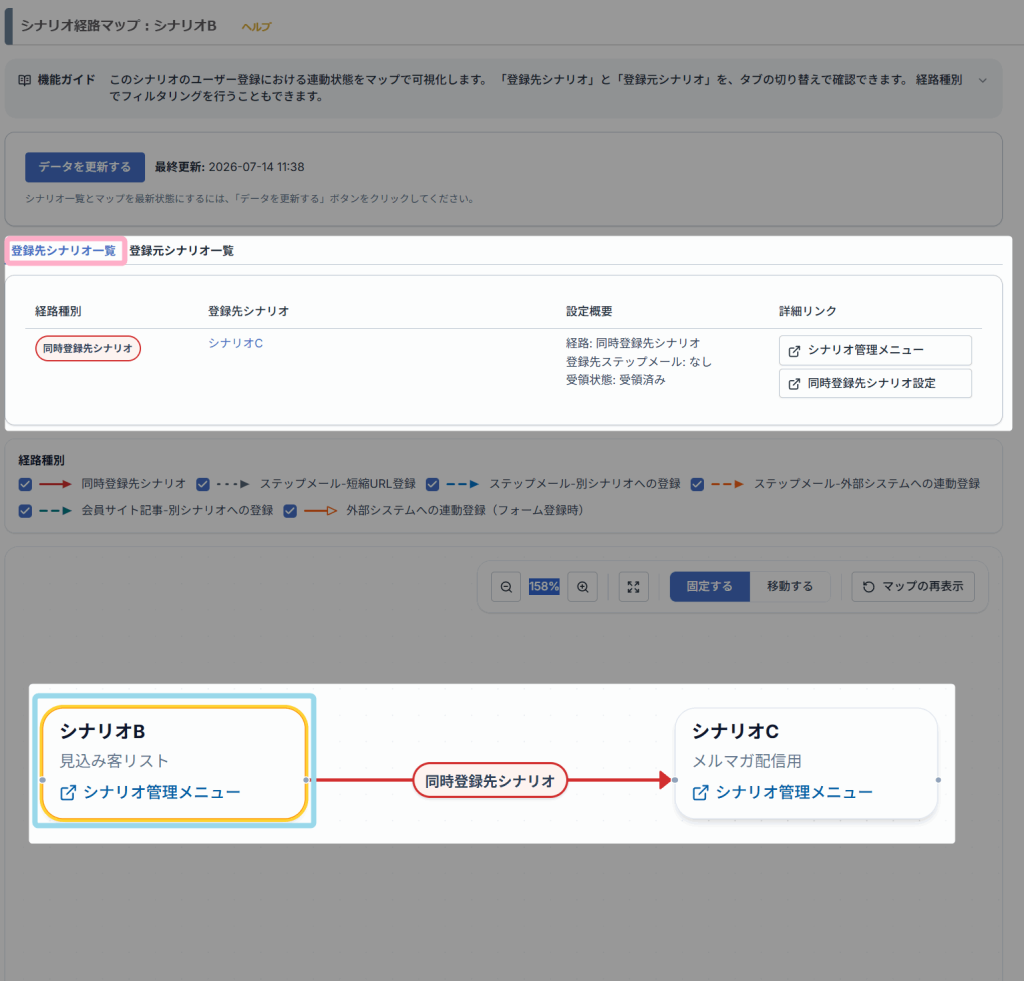Viewport: 1024px width, 981px height.
Task: Open the ヘルプ link in header
Action: (x=256, y=27)
